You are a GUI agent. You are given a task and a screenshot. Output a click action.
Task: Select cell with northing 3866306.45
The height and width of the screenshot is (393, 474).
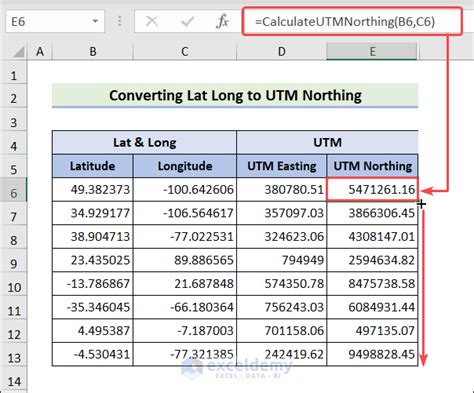(372, 213)
